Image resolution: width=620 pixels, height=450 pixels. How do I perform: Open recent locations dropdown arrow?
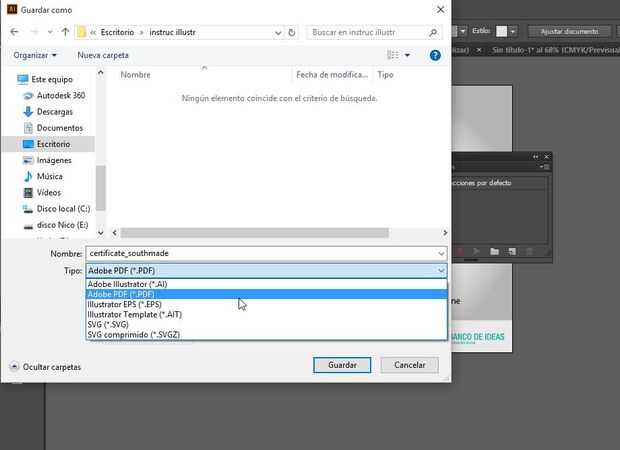point(50,32)
